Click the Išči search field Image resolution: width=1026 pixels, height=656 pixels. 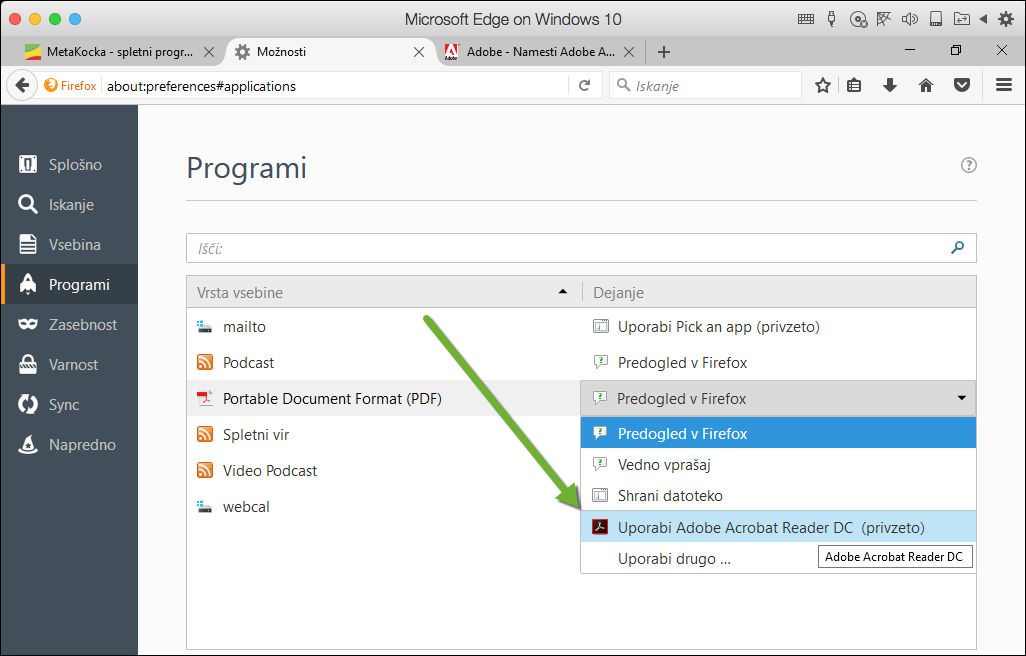(581, 248)
